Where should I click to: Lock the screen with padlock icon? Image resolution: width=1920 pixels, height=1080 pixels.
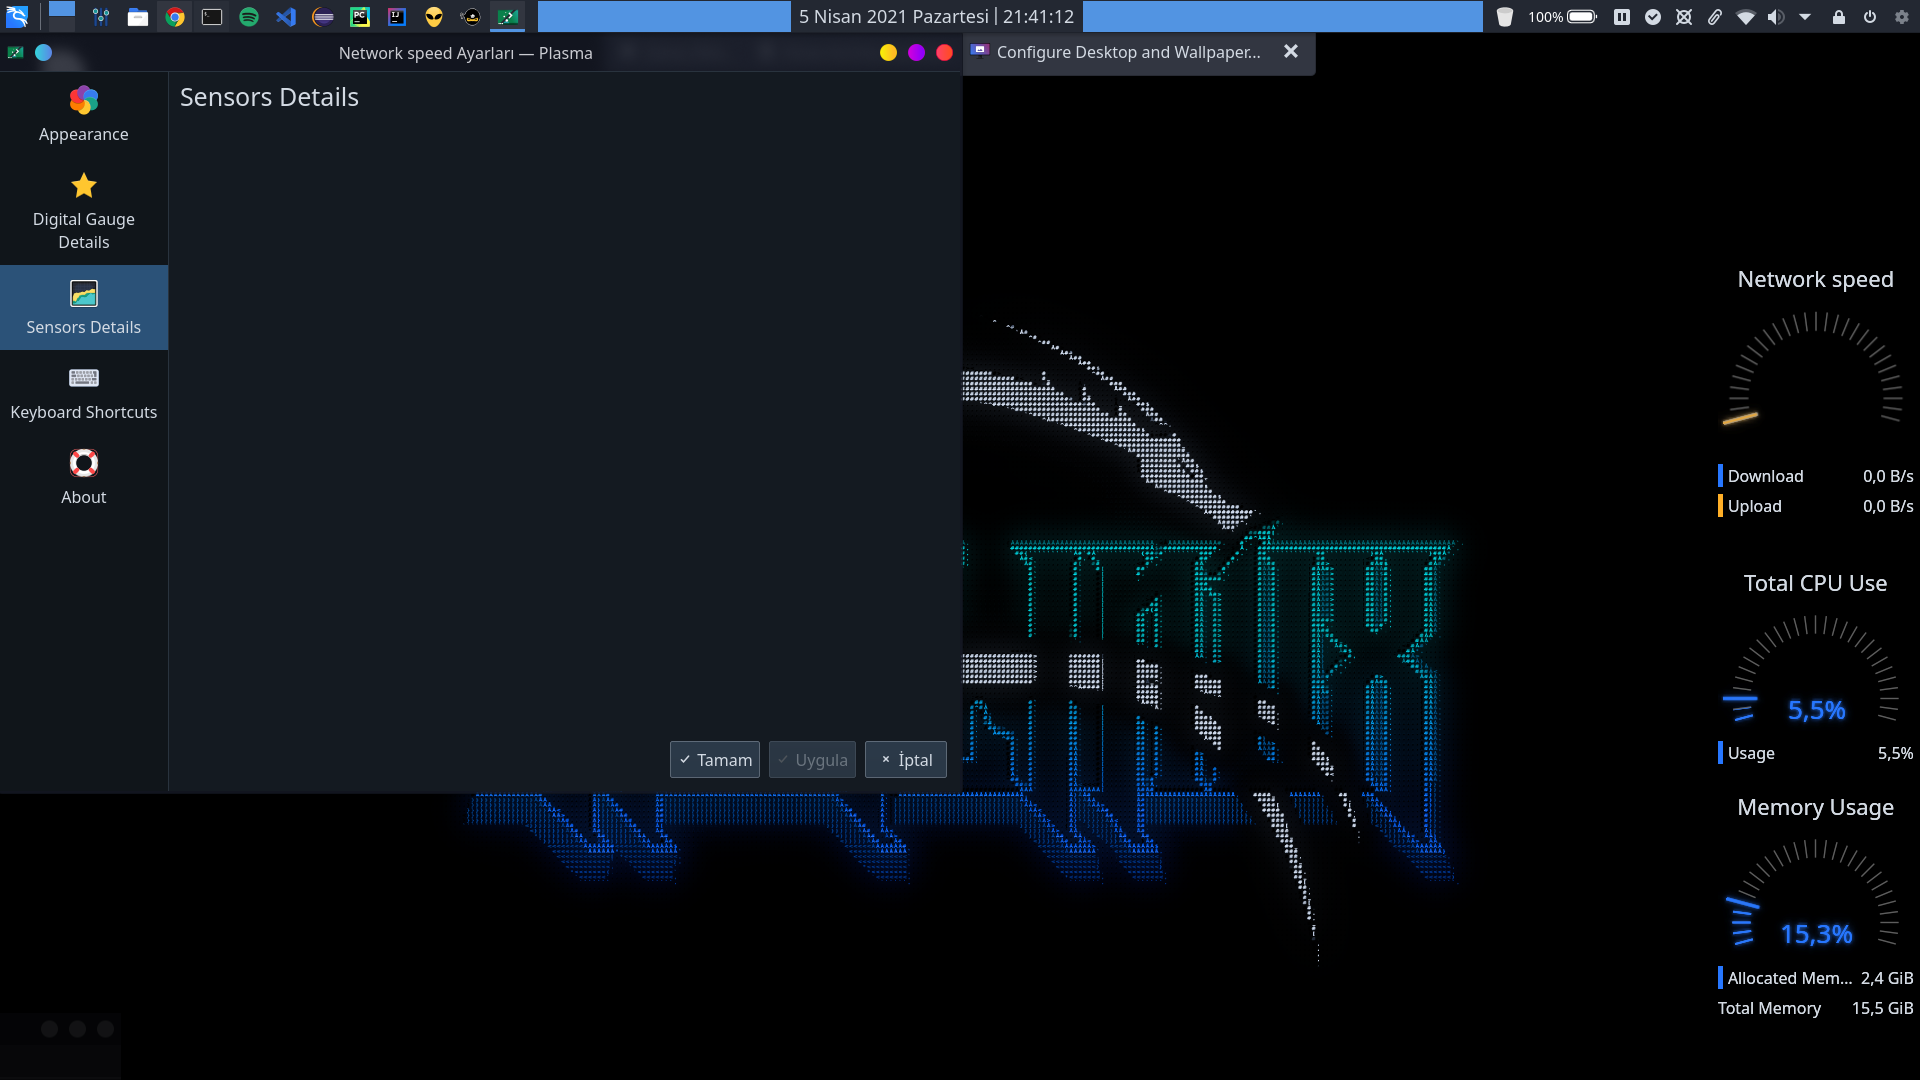pyautogui.click(x=1838, y=17)
